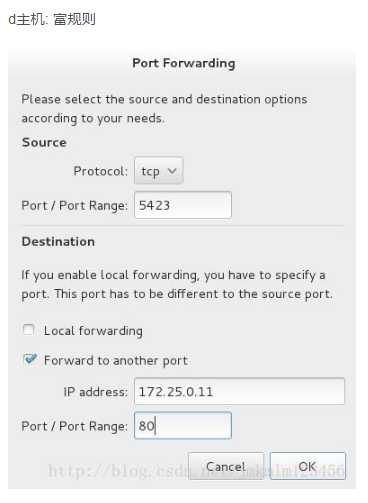Confirm port forwarding with the OK button
368x503 pixels.
point(308,466)
